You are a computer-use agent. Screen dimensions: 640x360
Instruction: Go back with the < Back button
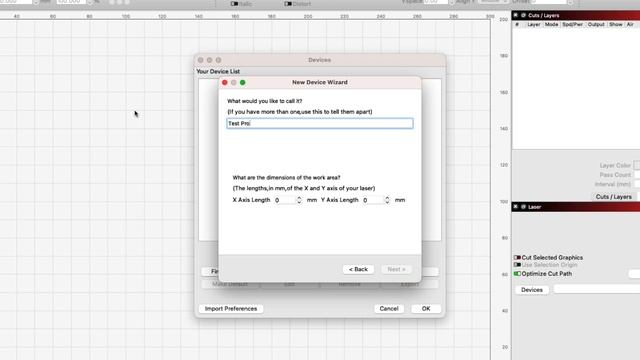pos(358,269)
